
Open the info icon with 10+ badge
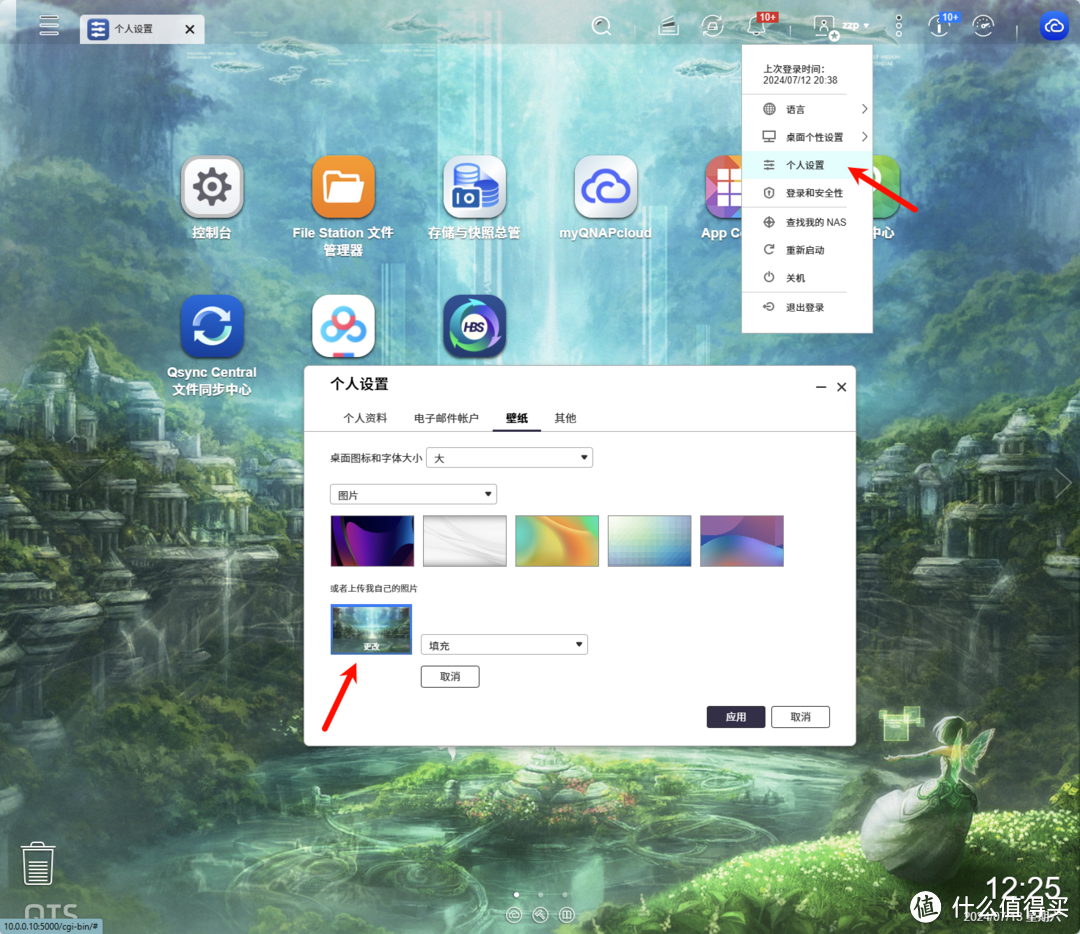939,26
